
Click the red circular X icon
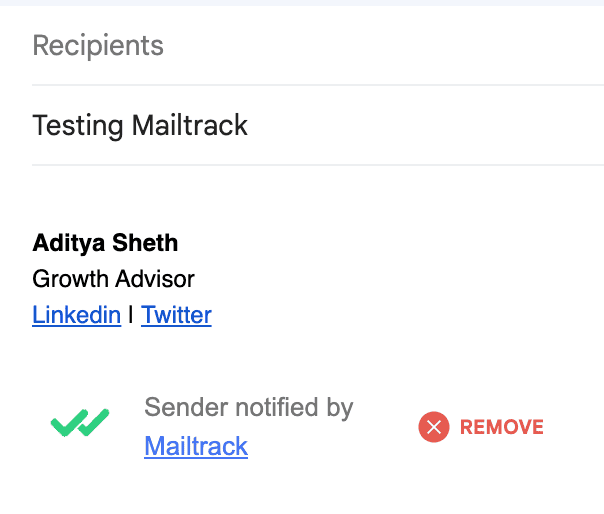click(434, 427)
